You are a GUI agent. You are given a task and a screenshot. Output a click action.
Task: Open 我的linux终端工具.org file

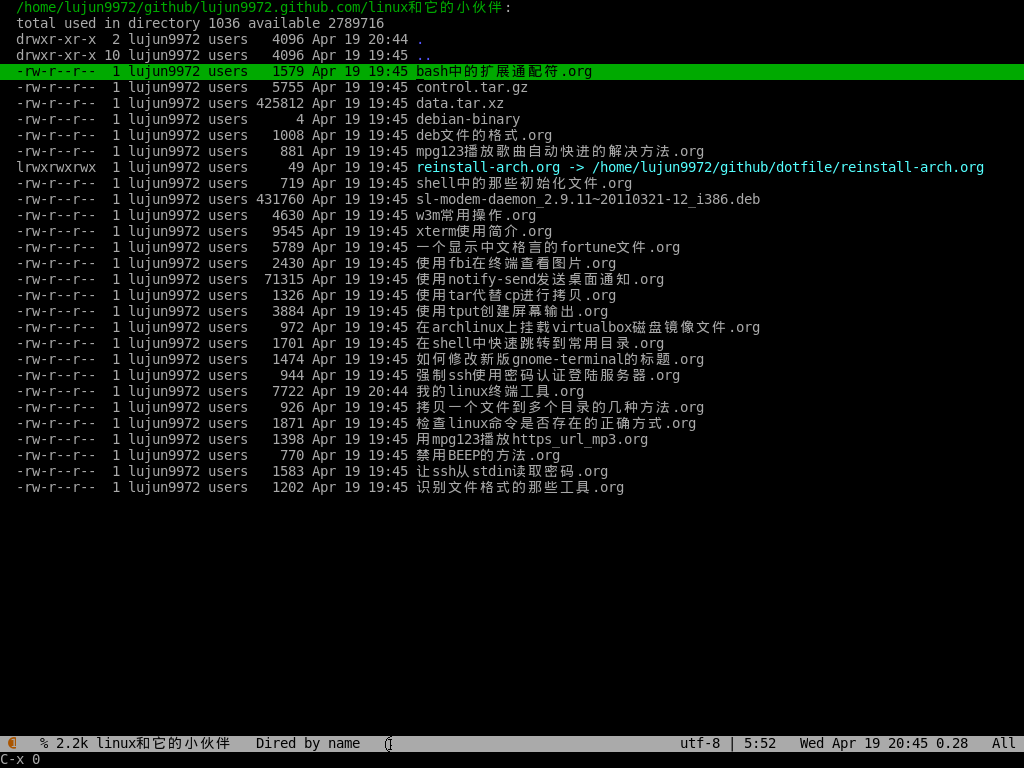[499, 391]
